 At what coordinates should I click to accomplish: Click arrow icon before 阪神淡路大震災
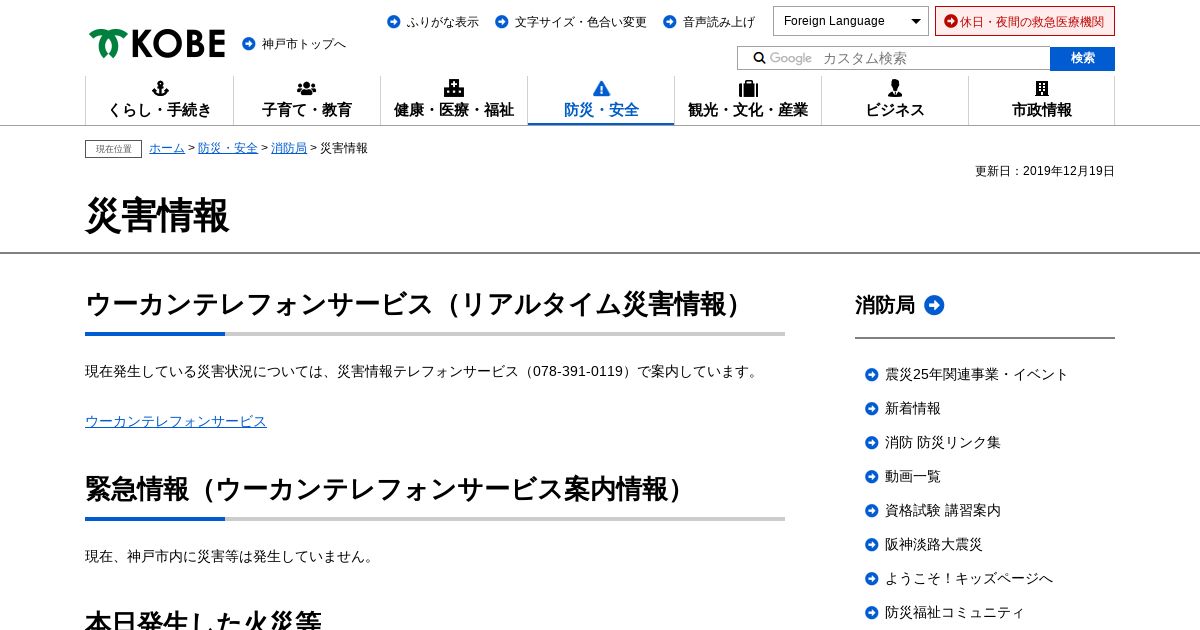click(872, 545)
